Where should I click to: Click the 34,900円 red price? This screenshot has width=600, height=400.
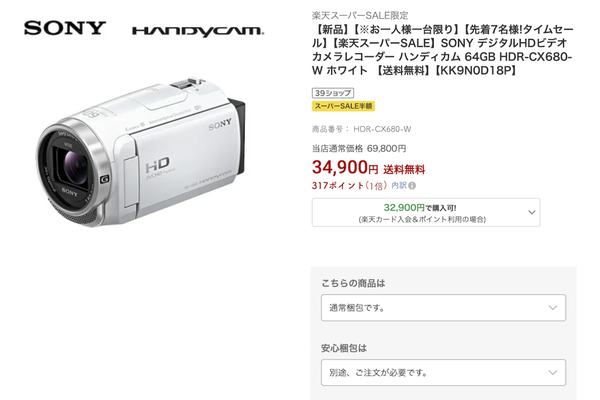345,167
